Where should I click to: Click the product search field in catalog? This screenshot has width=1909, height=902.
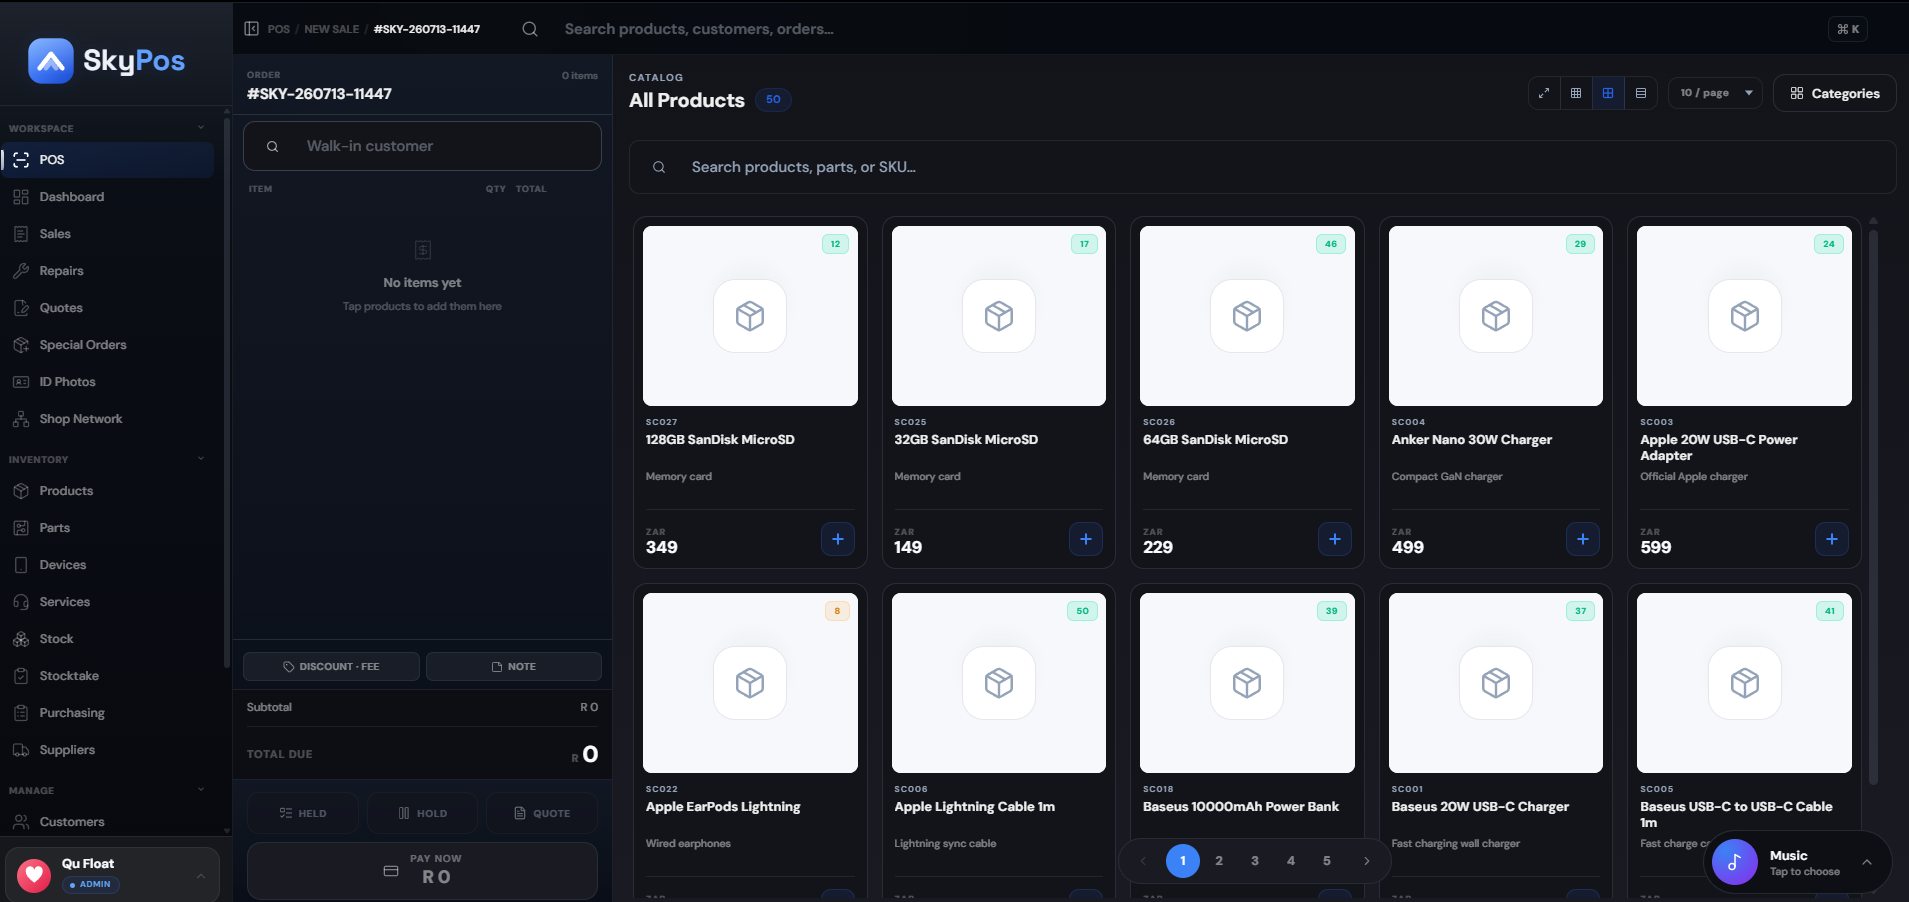pos(1262,167)
